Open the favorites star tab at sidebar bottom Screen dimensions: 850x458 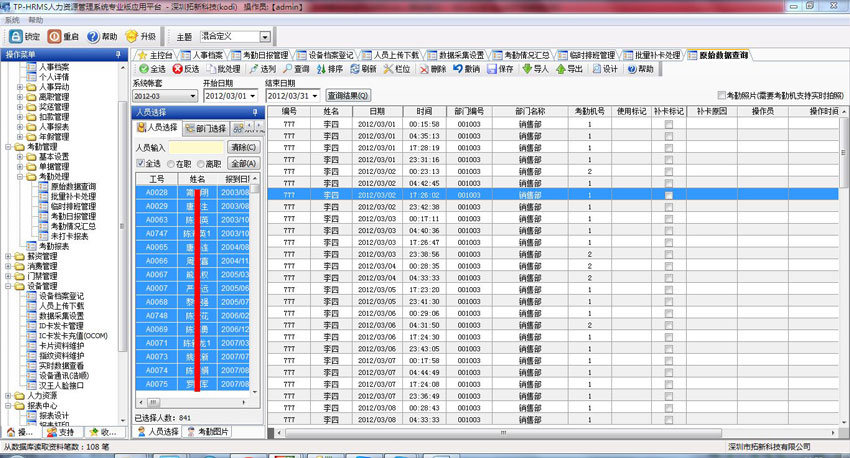(103, 432)
